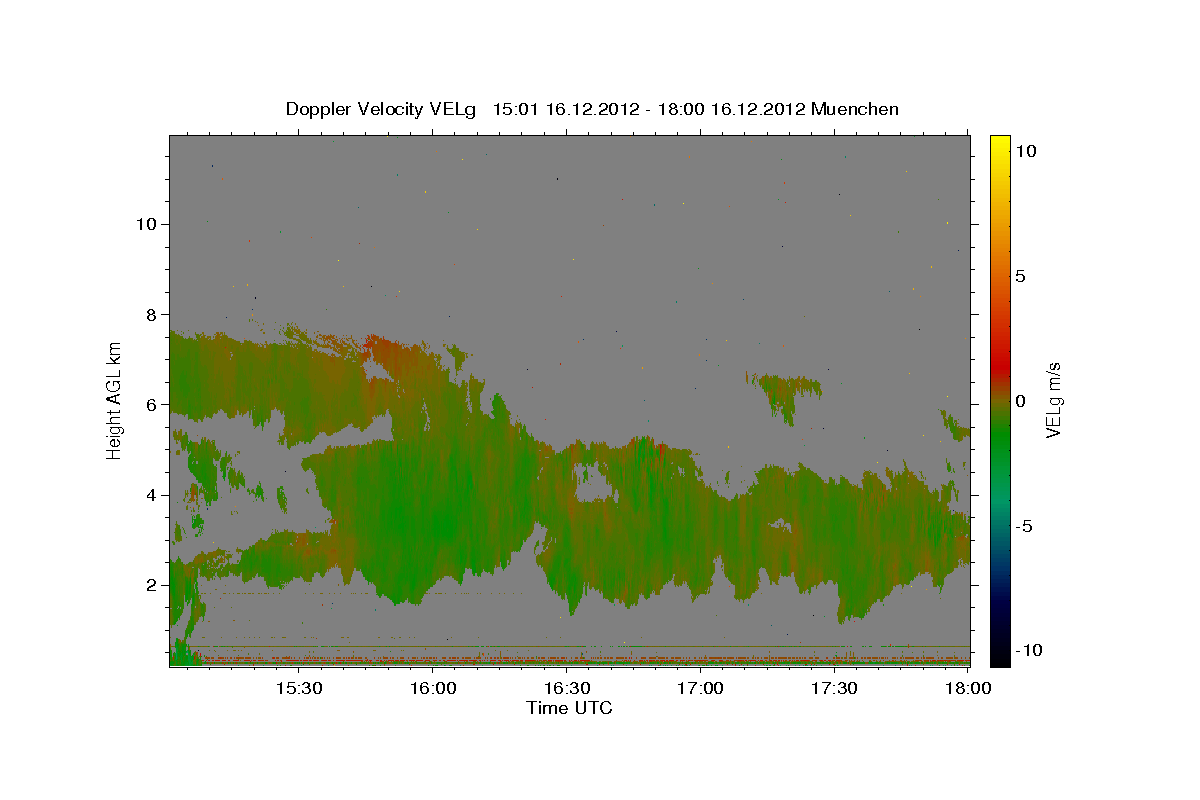Click the 'VELg m/s' colorbar label

point(1053,400)
